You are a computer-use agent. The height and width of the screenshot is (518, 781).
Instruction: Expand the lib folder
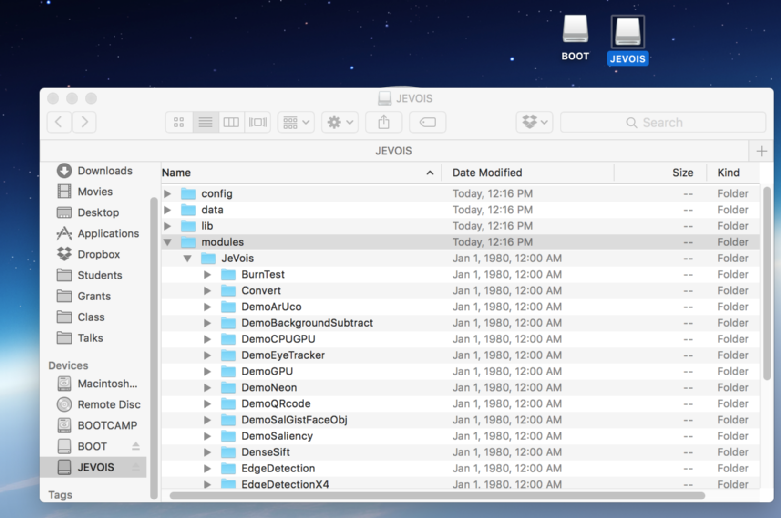click(x=168, y=226)
